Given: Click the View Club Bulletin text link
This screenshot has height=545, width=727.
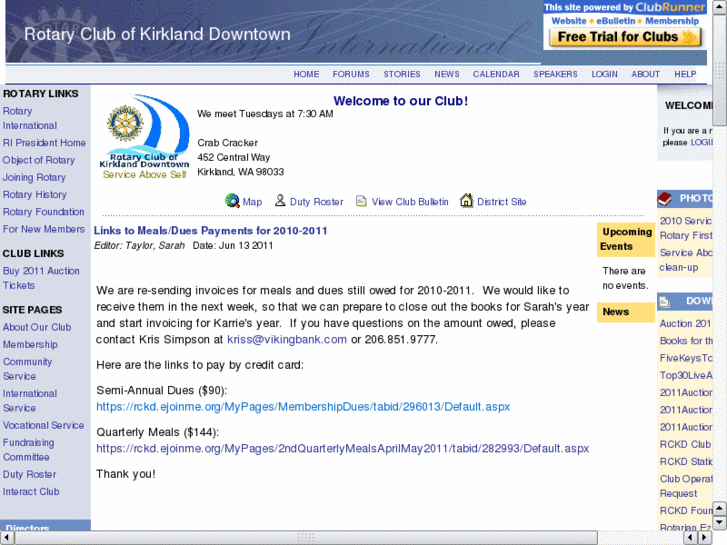Looking at the screenshot, I should (410, 202).
